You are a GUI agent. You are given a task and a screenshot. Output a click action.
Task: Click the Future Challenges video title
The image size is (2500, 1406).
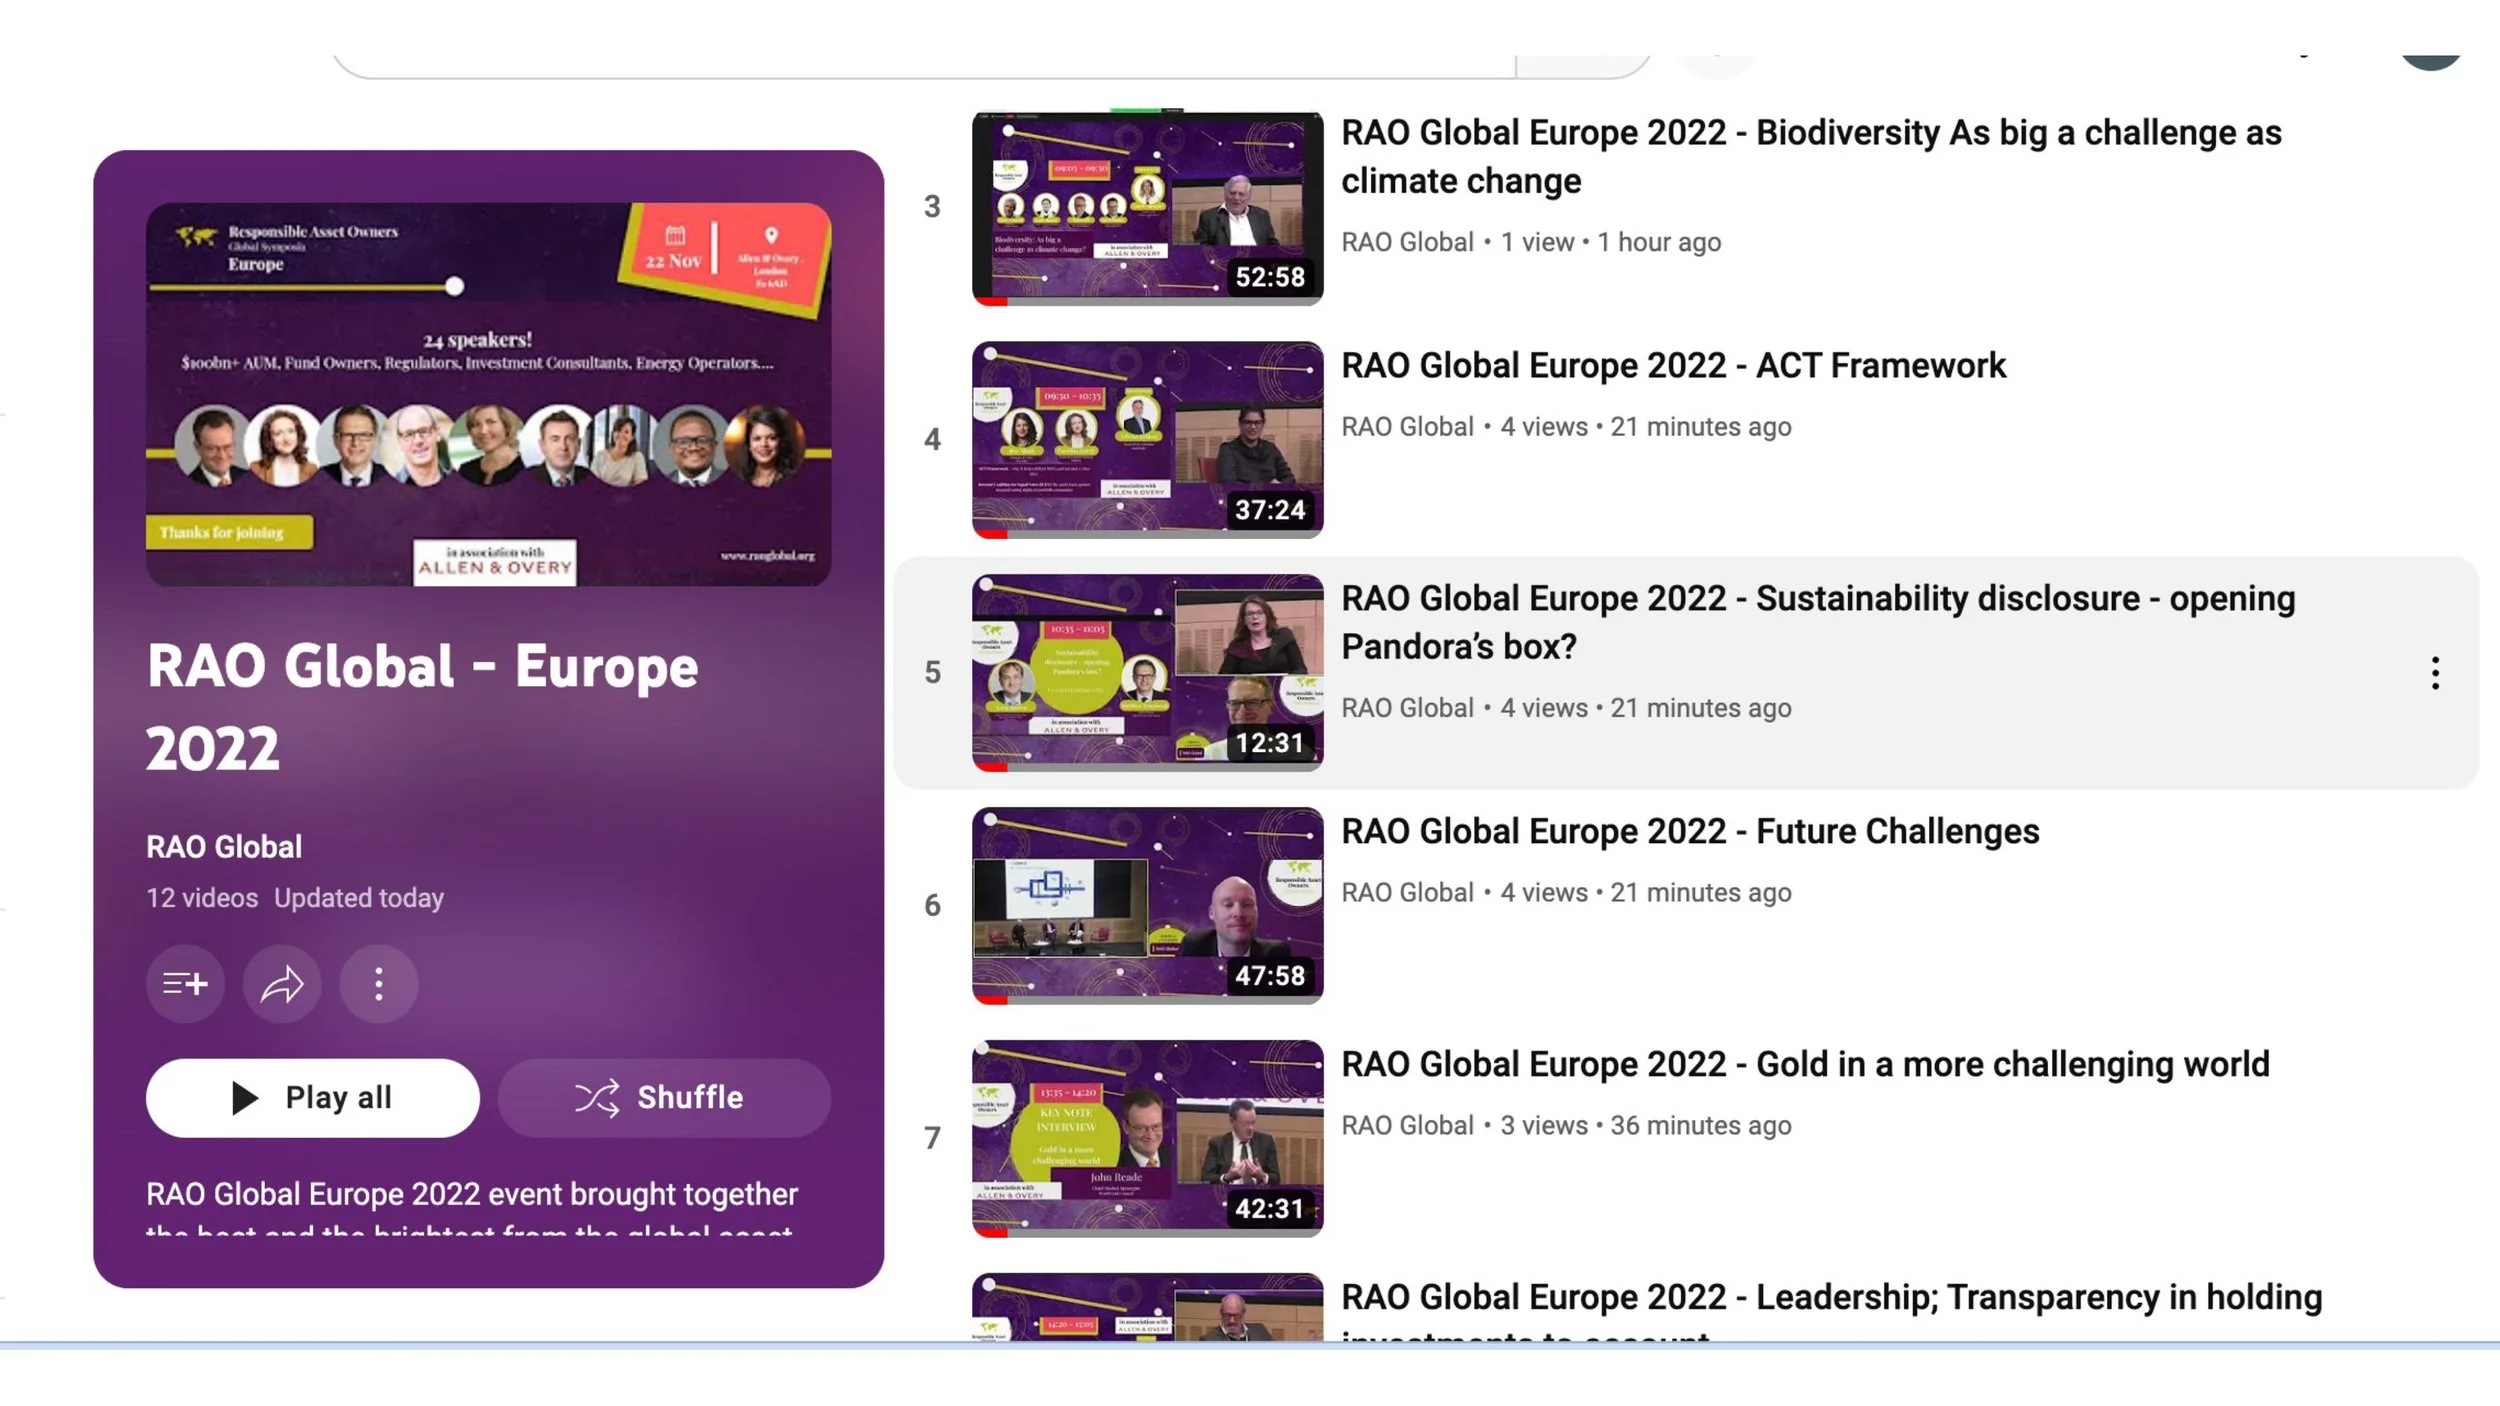(x=1690, y=832)
